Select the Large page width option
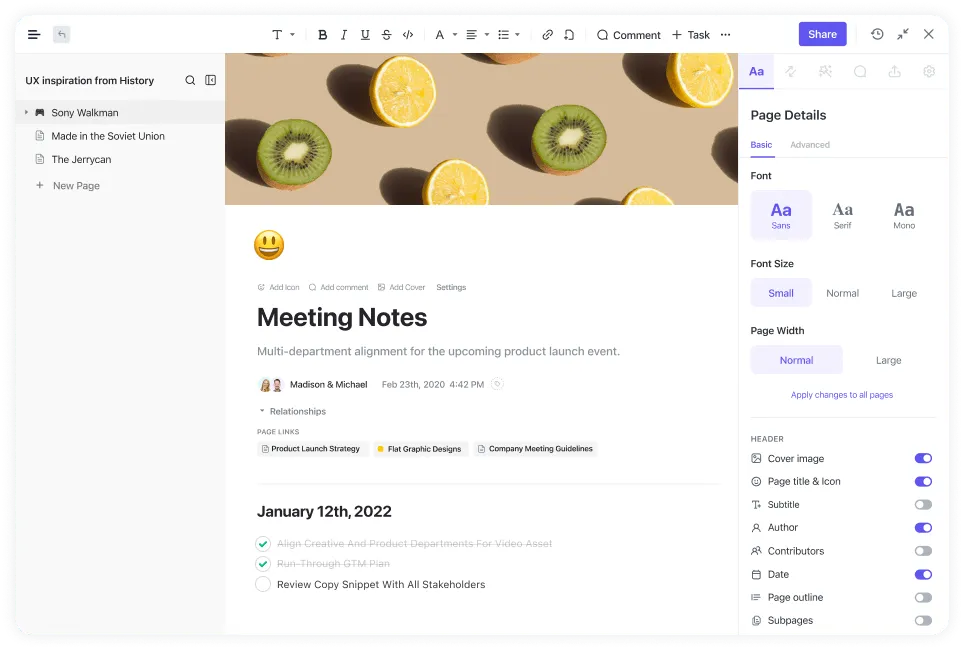This screenshot has width=964, height=650. pyautogui.click(x=888, y=359)
